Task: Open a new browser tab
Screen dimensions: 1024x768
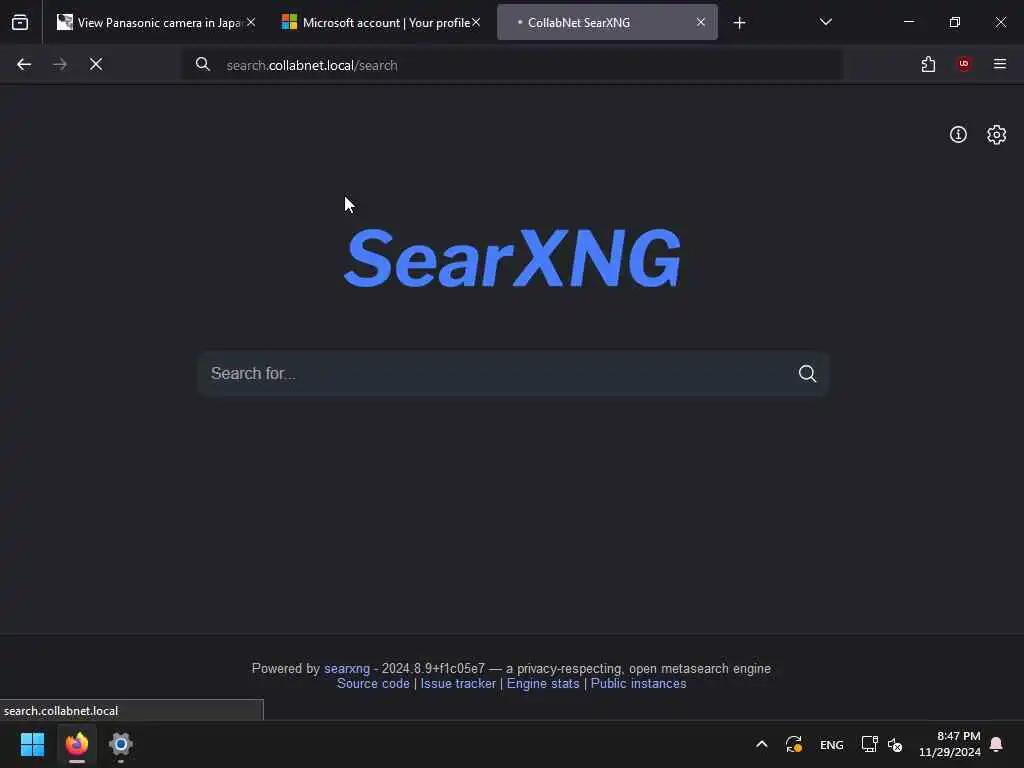Action: 739,23
